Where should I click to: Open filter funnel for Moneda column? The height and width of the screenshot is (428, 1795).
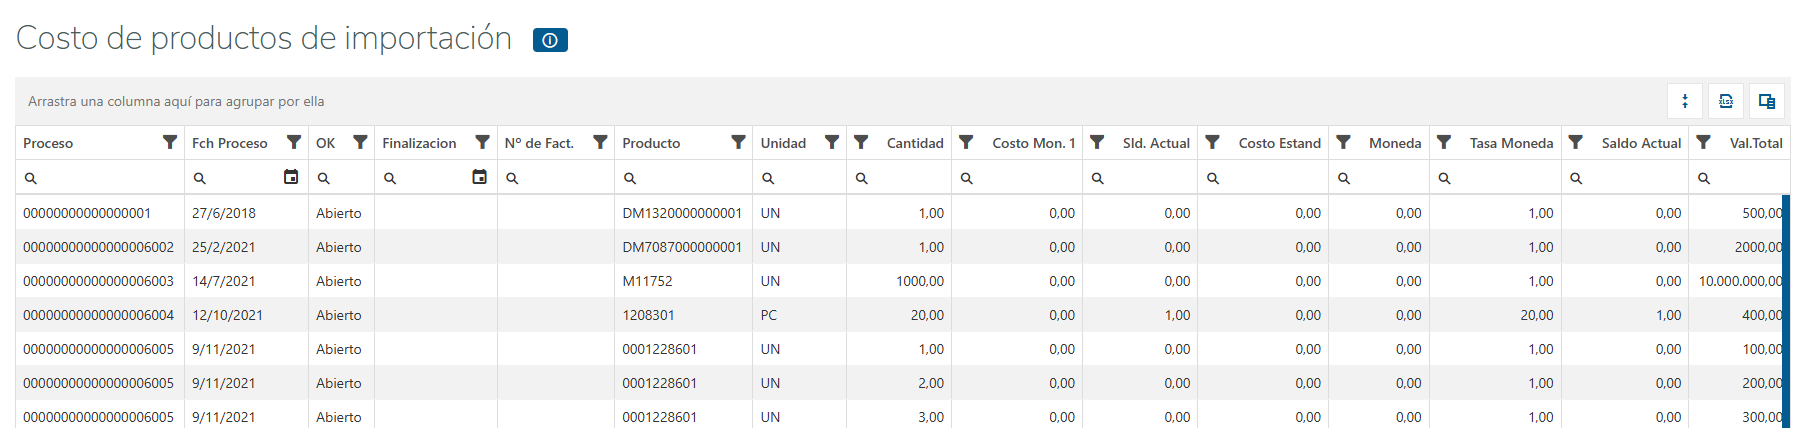tap(1343, 142)
